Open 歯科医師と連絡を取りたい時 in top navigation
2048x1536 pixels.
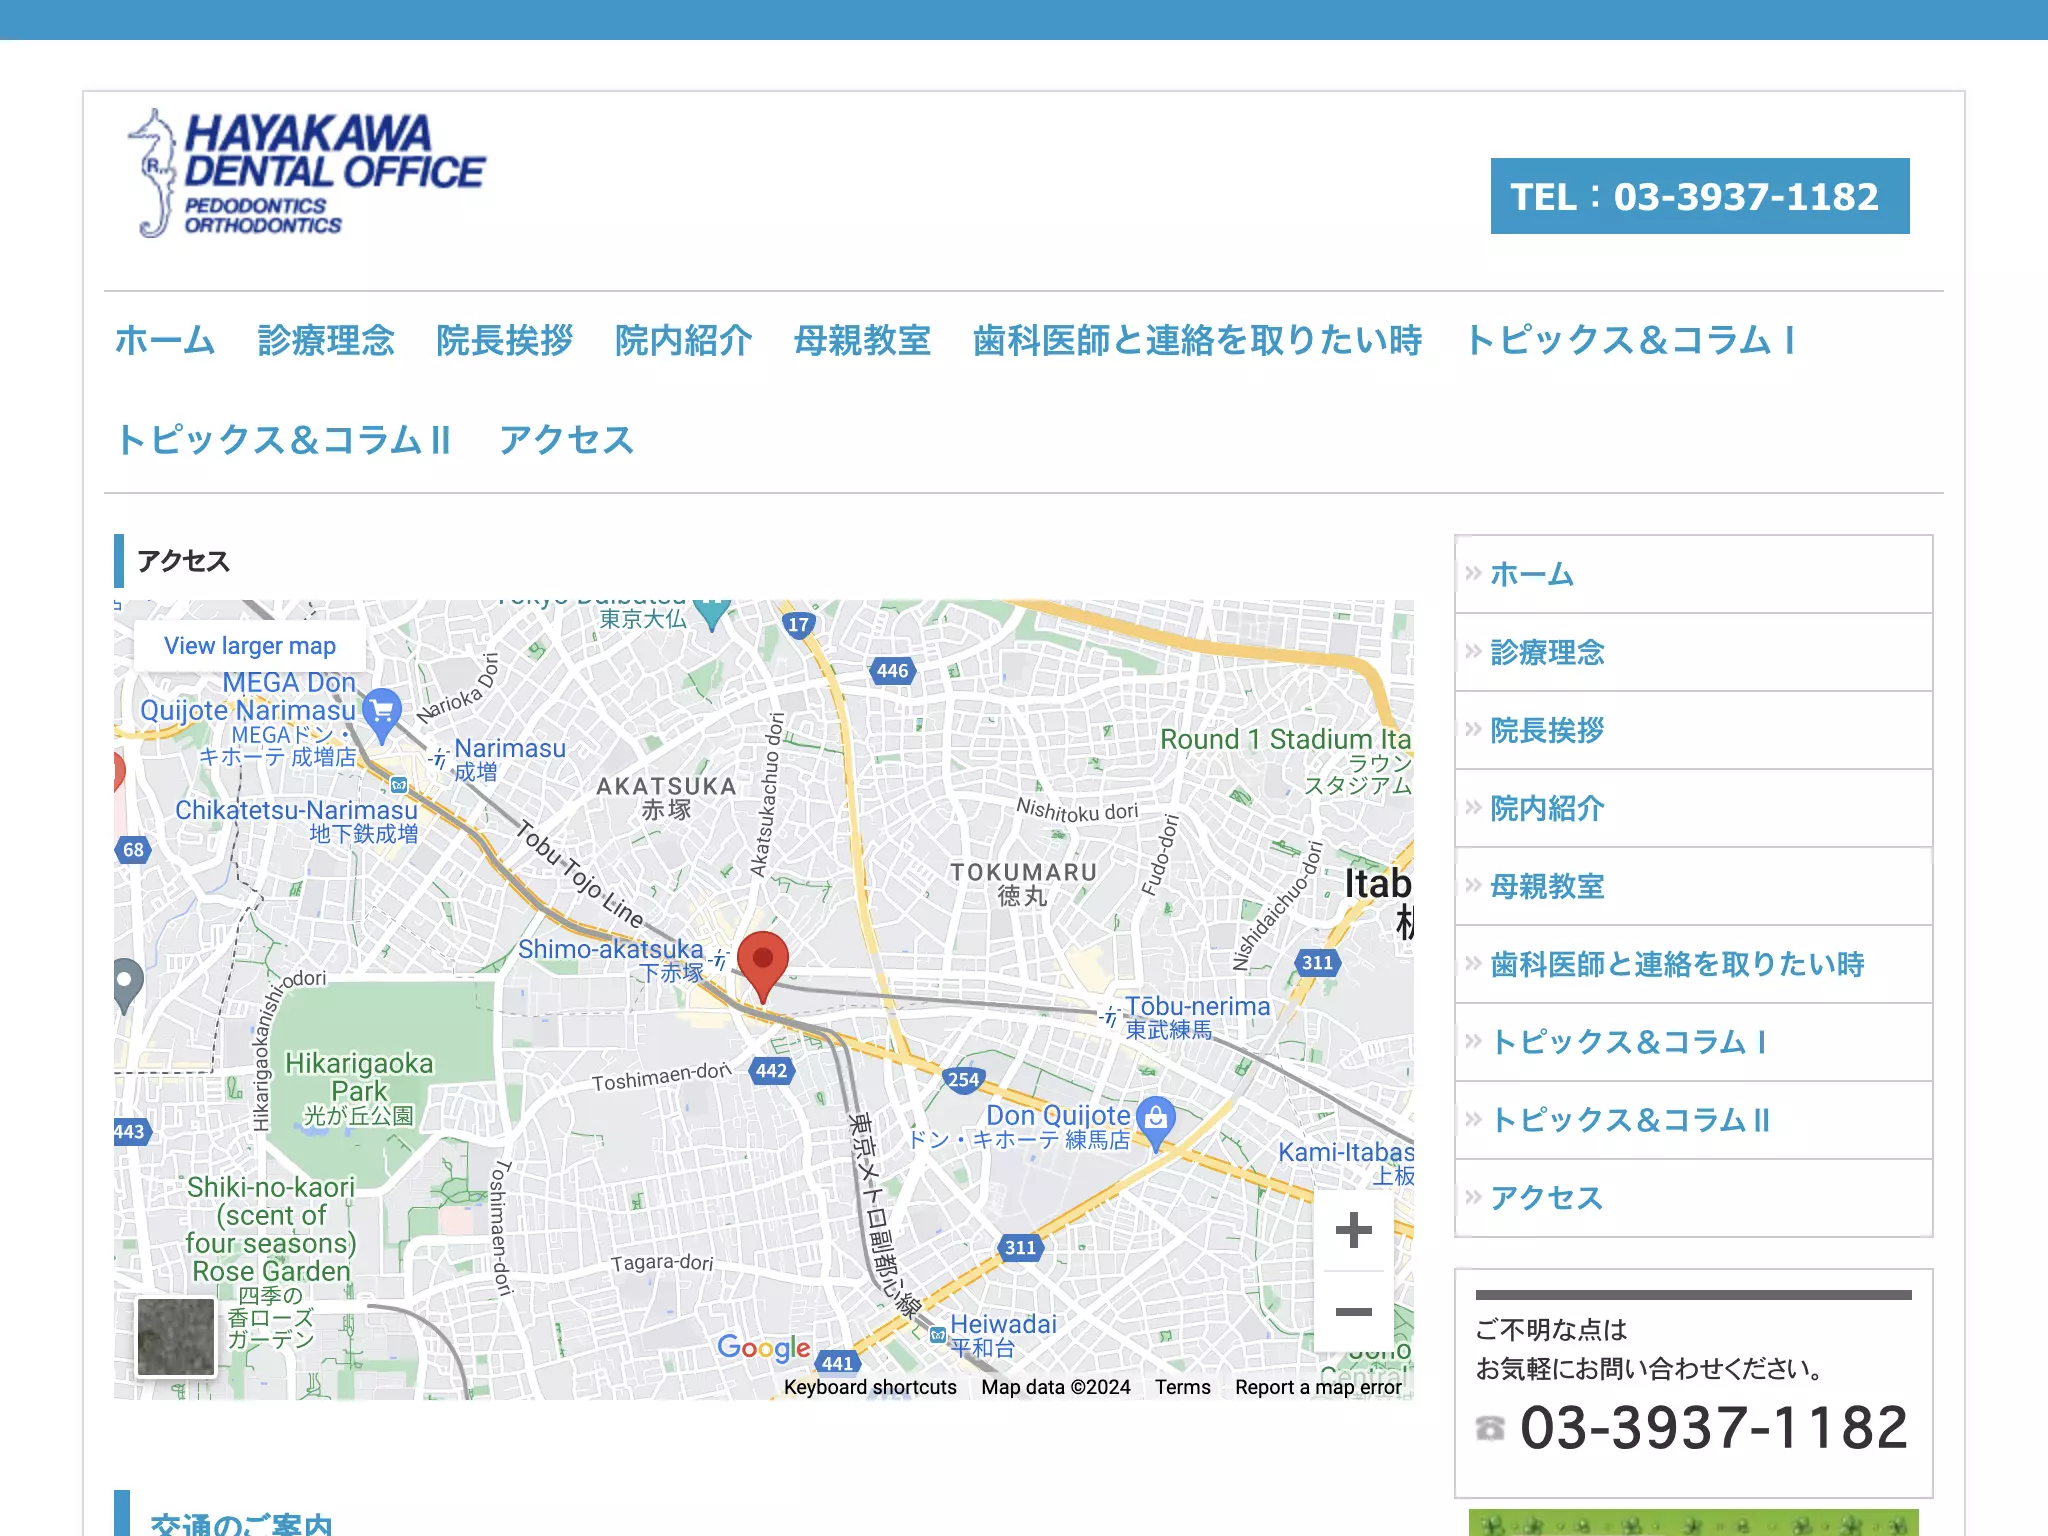pyautogui.click(x=1198, y=340)
